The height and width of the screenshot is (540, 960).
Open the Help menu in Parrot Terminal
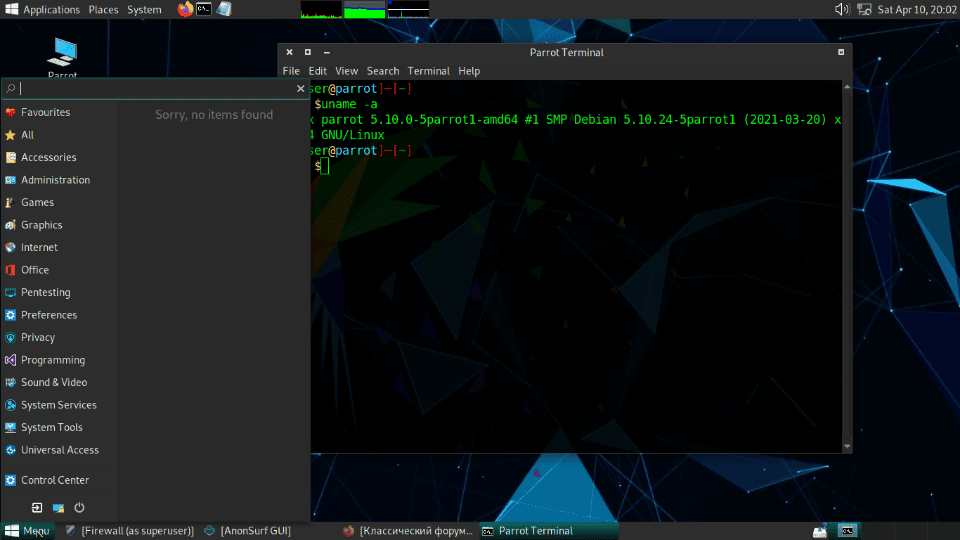[x=469, y=71]
